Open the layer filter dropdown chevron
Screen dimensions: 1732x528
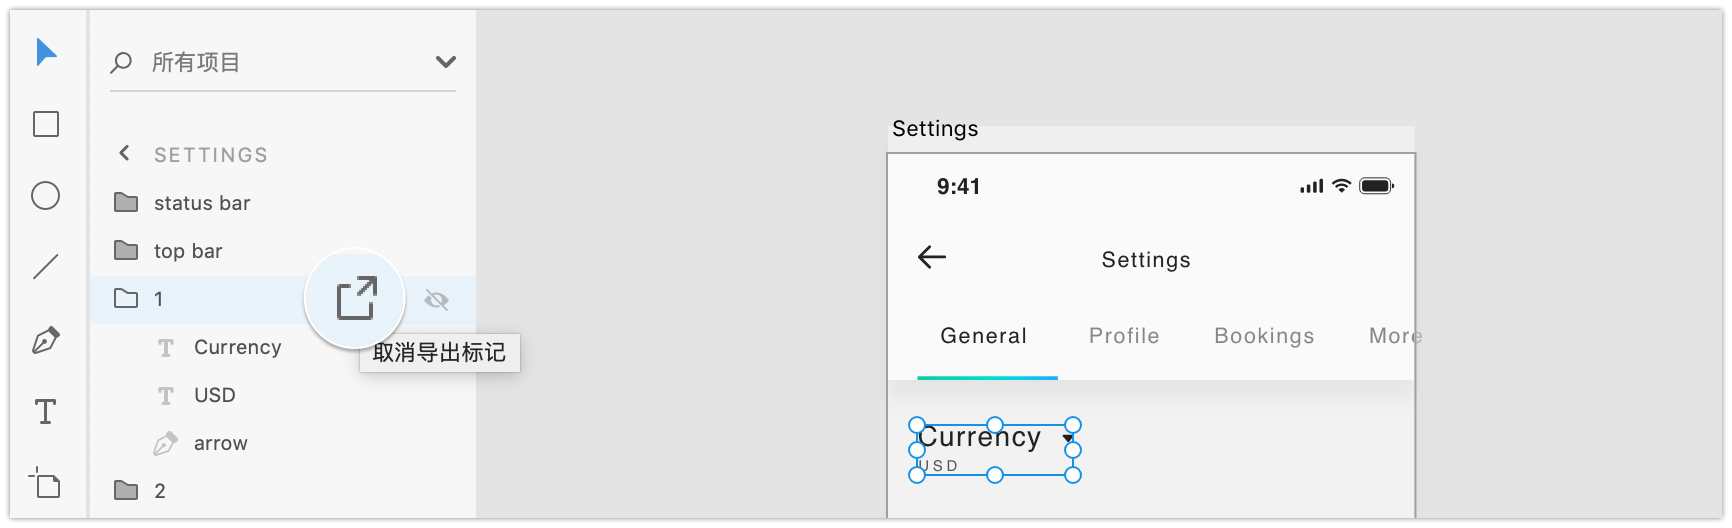pyautogui.click(x=446, y=62)
